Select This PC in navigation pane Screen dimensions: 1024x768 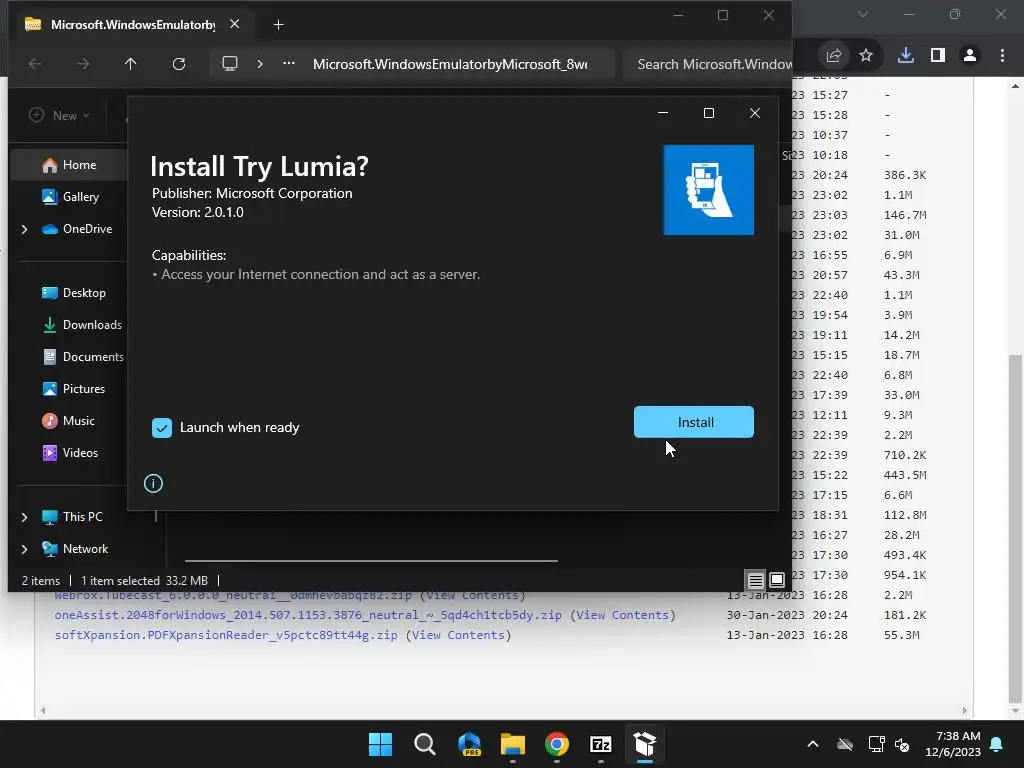pos(72,517)
